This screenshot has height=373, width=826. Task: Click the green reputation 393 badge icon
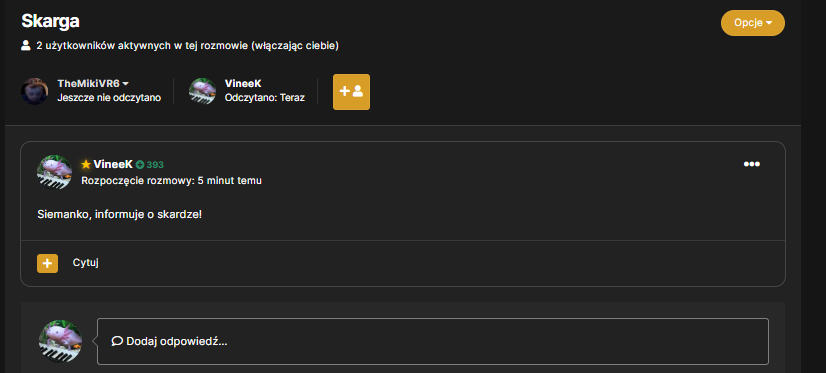(140, 165)
